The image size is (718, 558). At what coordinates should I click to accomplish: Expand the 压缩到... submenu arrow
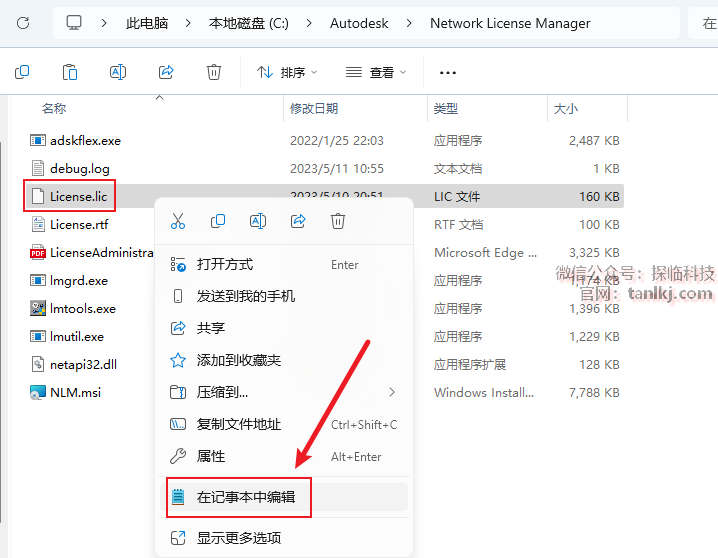392,392
